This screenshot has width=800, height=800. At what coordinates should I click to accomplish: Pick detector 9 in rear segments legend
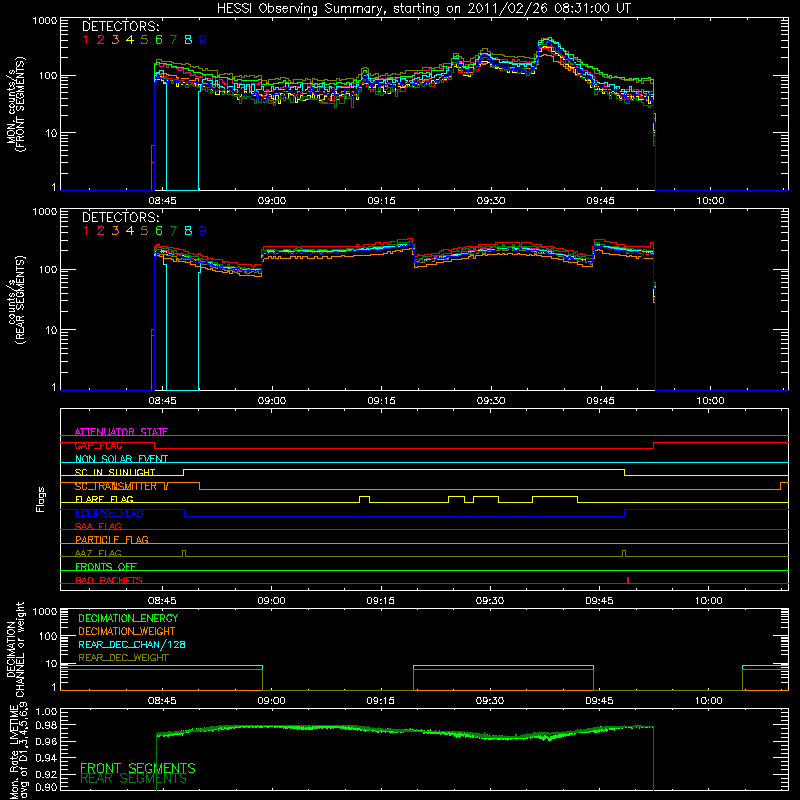(203, 231)
